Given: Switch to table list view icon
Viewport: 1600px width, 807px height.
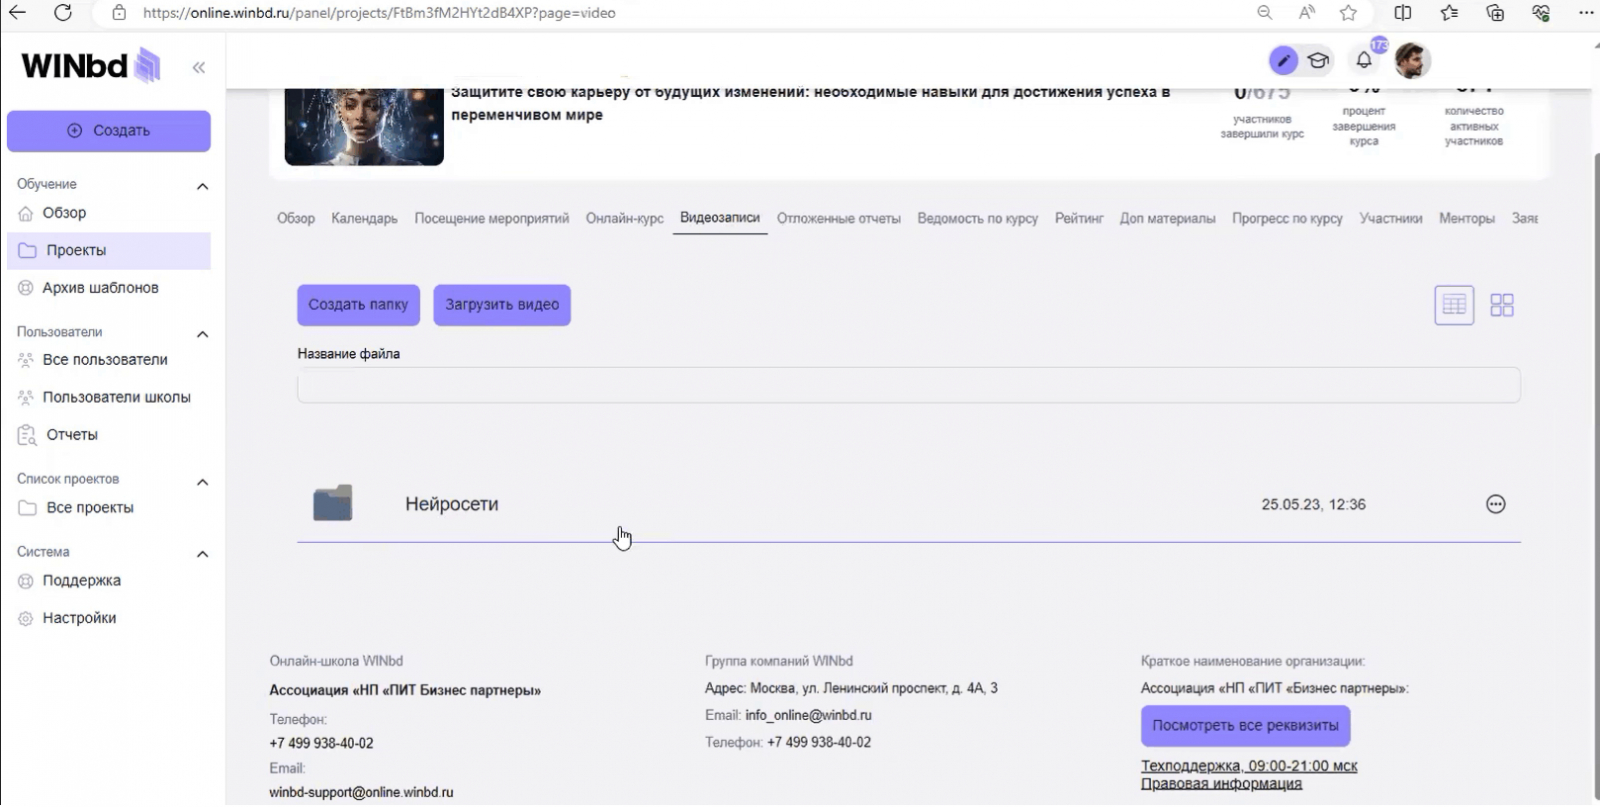Looking at the screenshot, I should click(x=1454, y=305).
